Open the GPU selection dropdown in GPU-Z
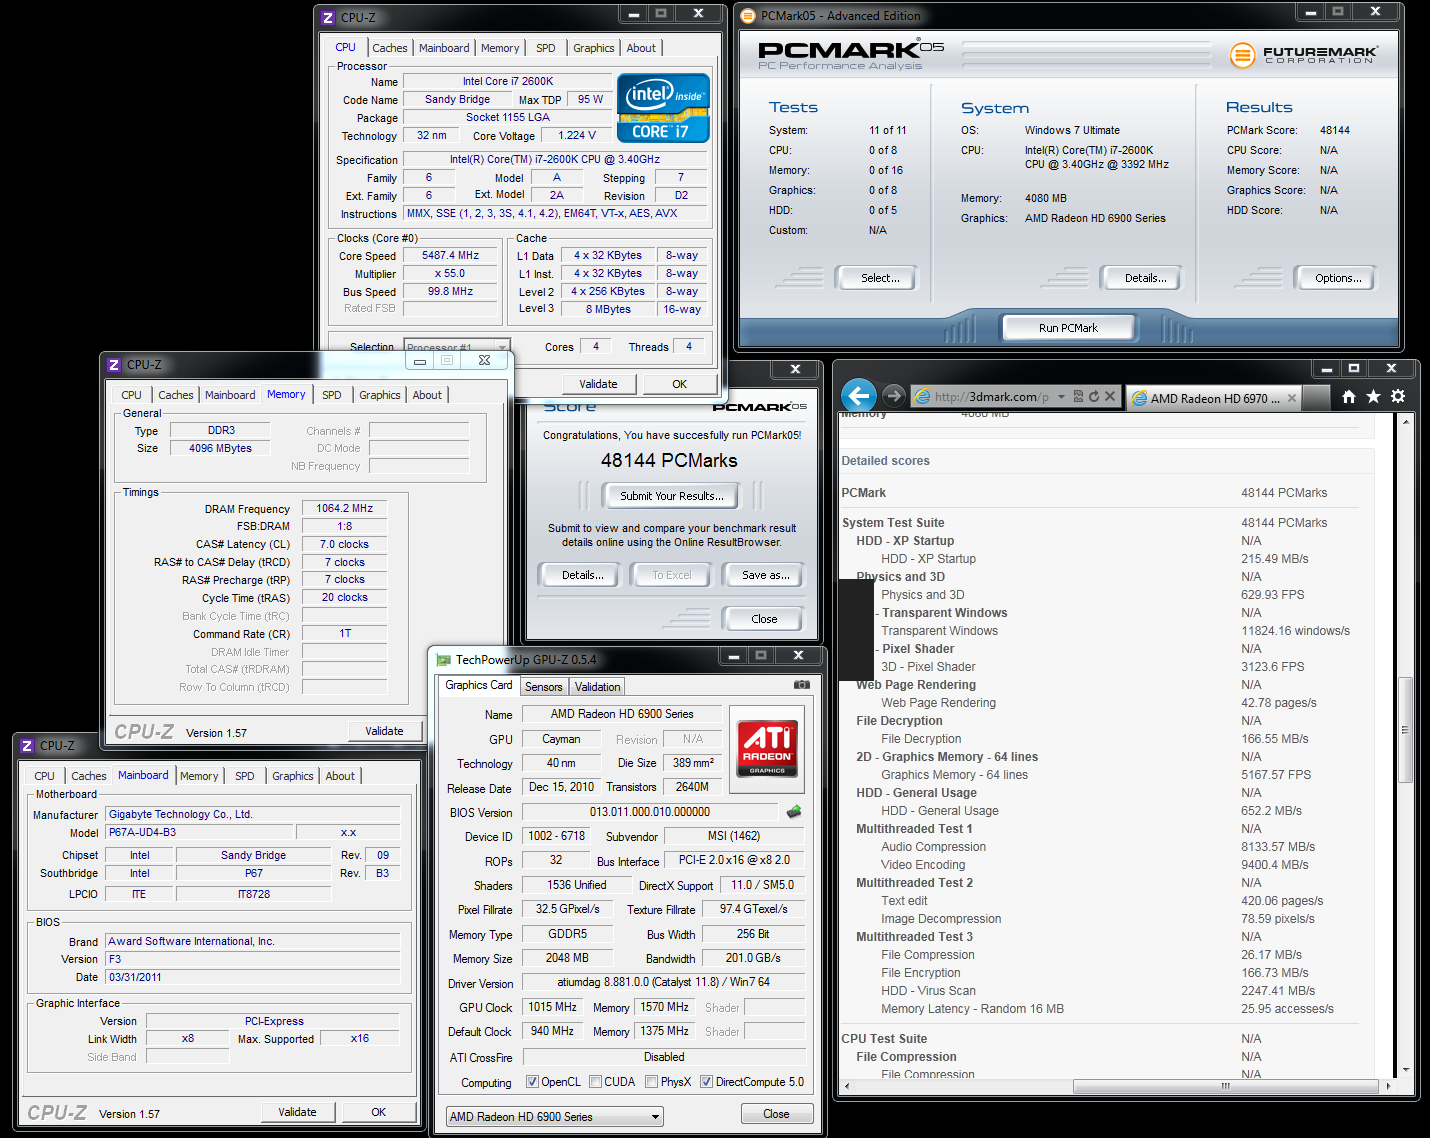This screenshot has width=1430, height=1138. point(555,1116)
